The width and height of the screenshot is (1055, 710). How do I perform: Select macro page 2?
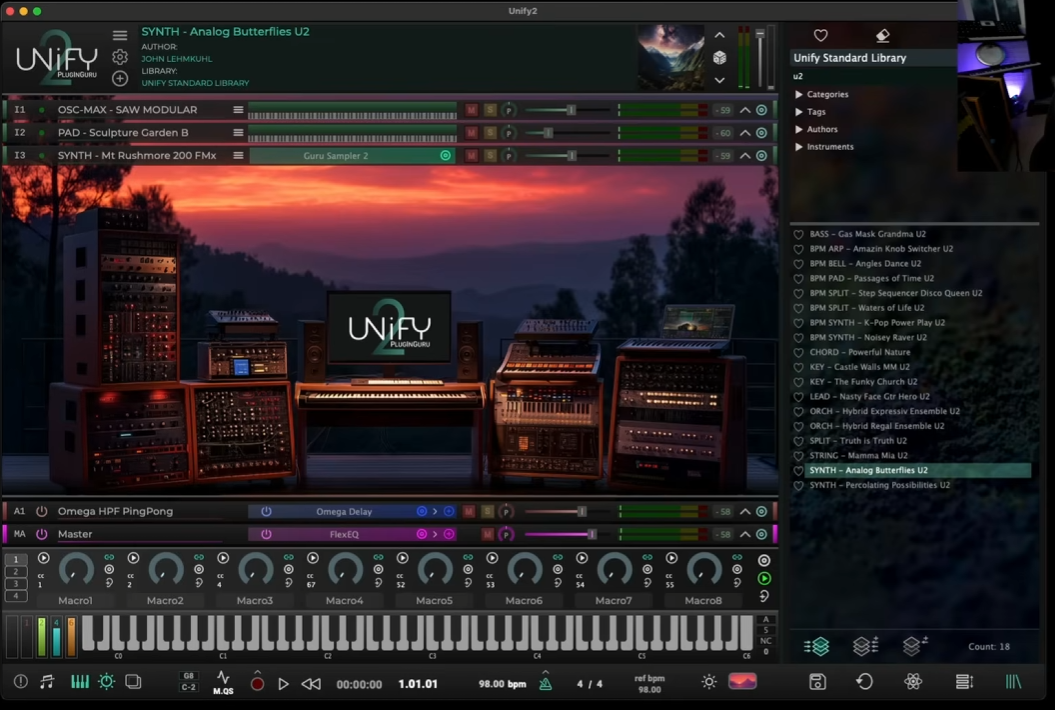point(16,571)
